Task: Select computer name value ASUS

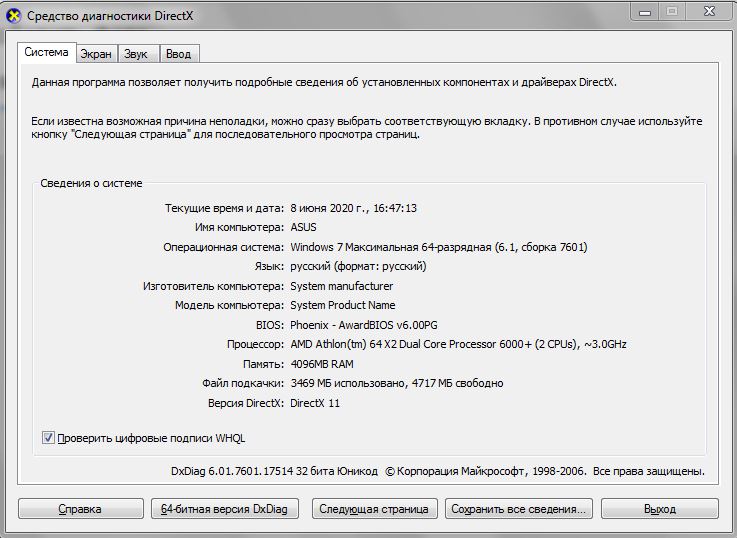Action: tap(304, 227)
